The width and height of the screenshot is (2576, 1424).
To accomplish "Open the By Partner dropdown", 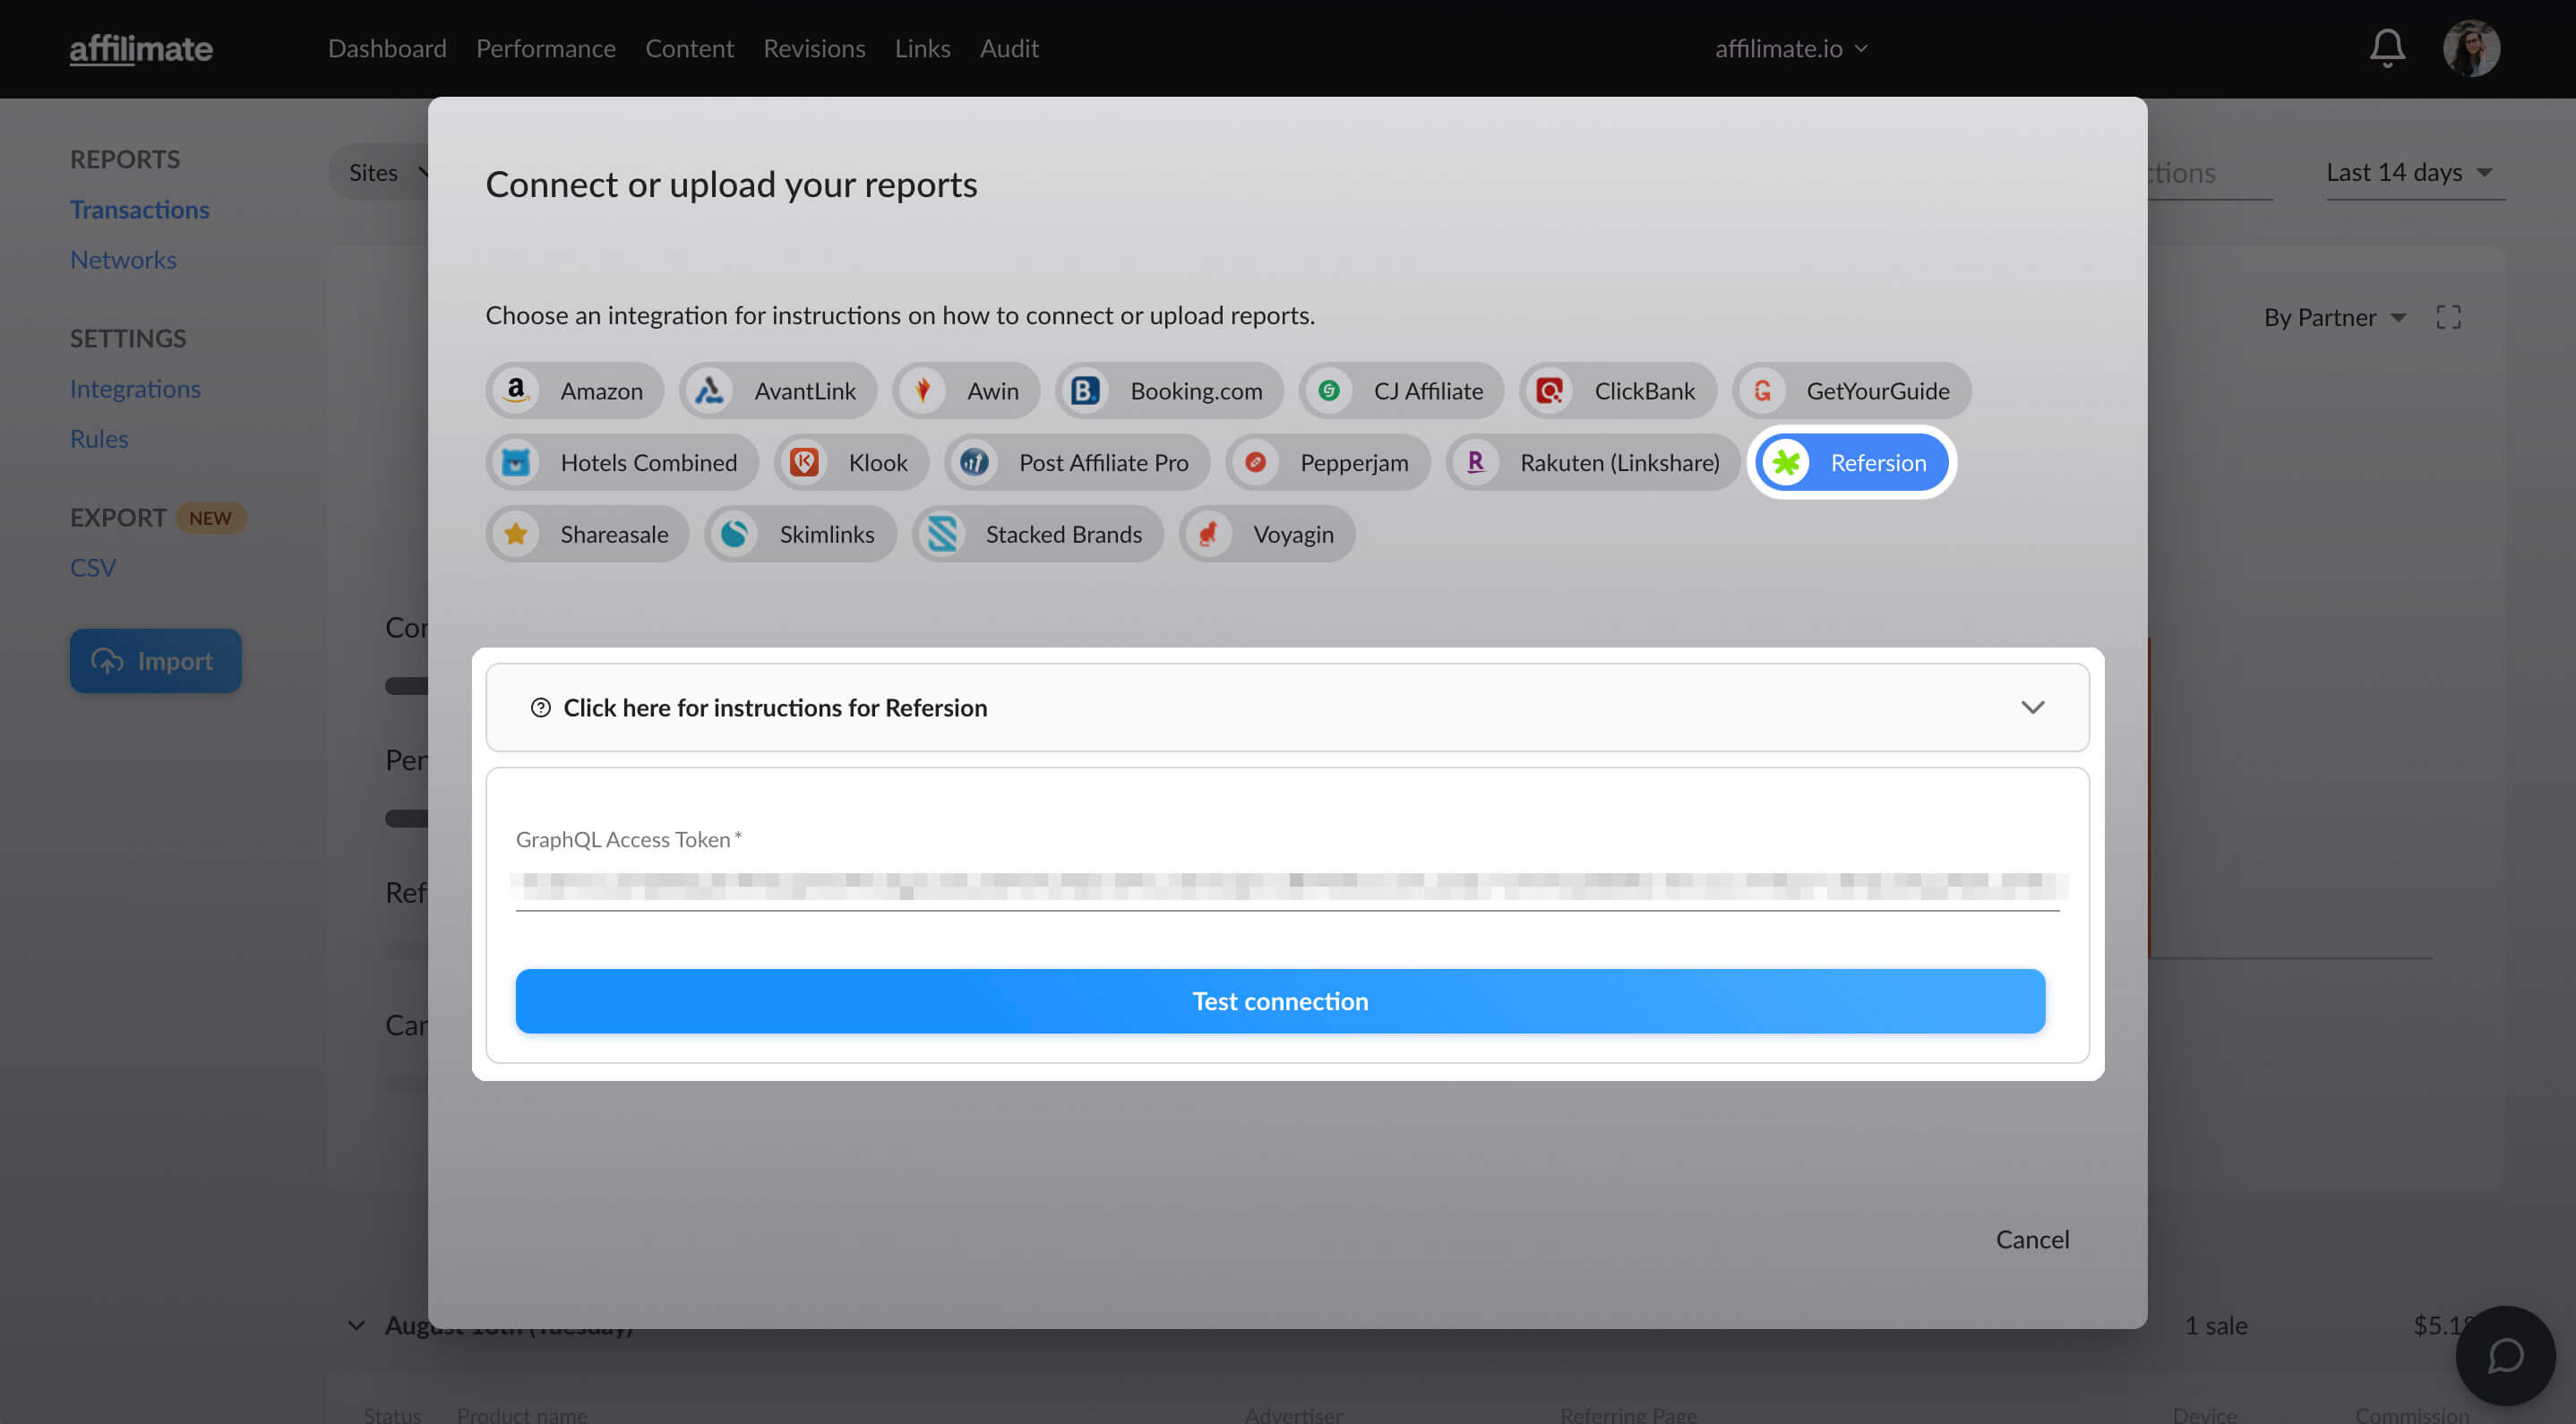I will (x=2334, y=317).
